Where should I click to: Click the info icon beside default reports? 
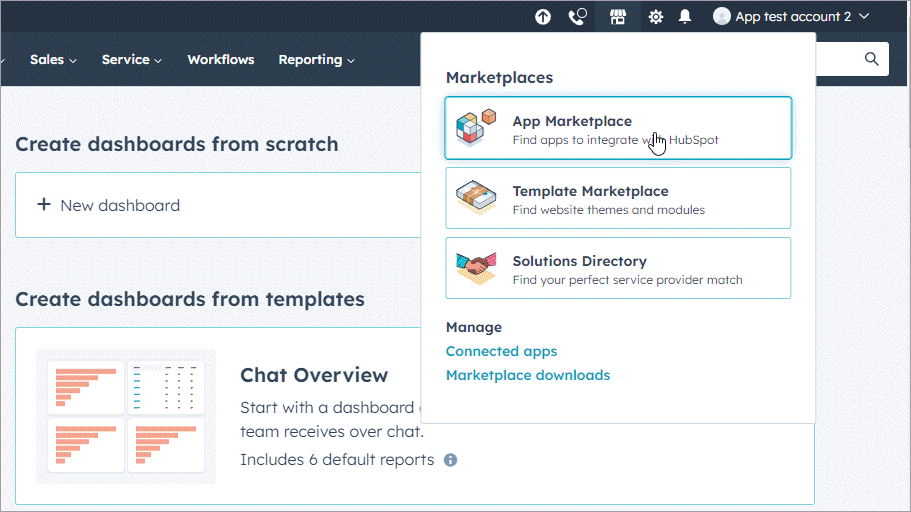point(450,460)
